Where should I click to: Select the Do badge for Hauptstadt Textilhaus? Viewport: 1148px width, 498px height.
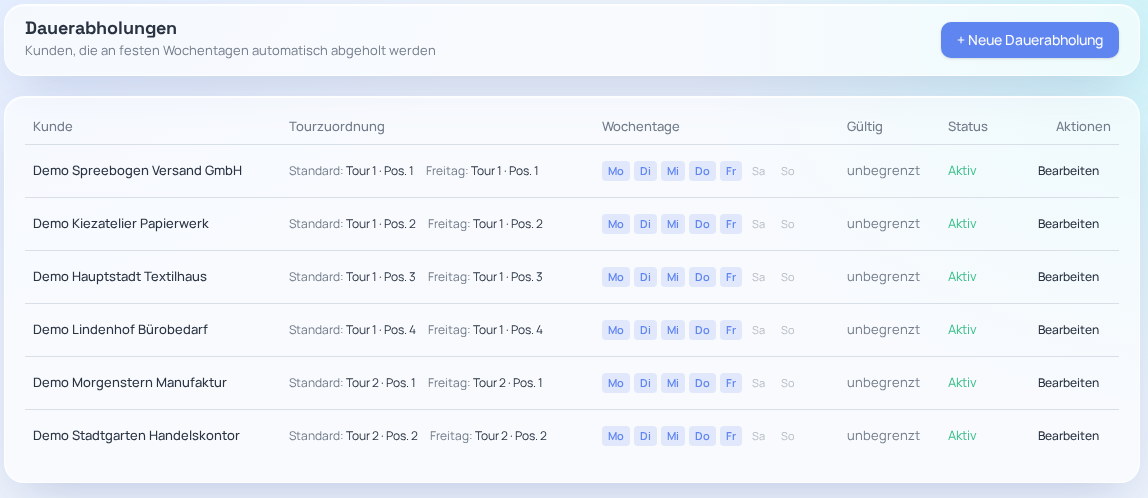[702, 277]
